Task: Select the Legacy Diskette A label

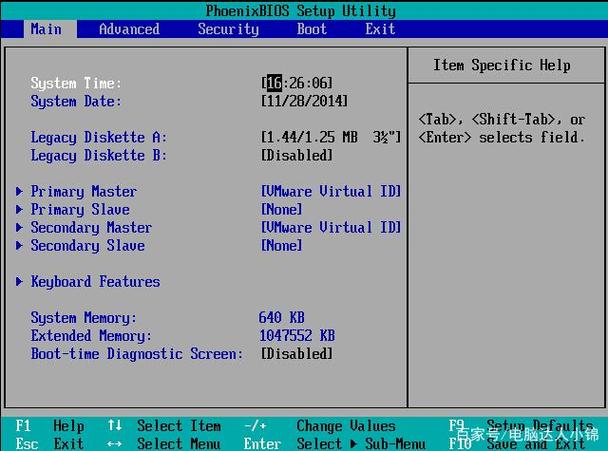Action: point(99,138)
